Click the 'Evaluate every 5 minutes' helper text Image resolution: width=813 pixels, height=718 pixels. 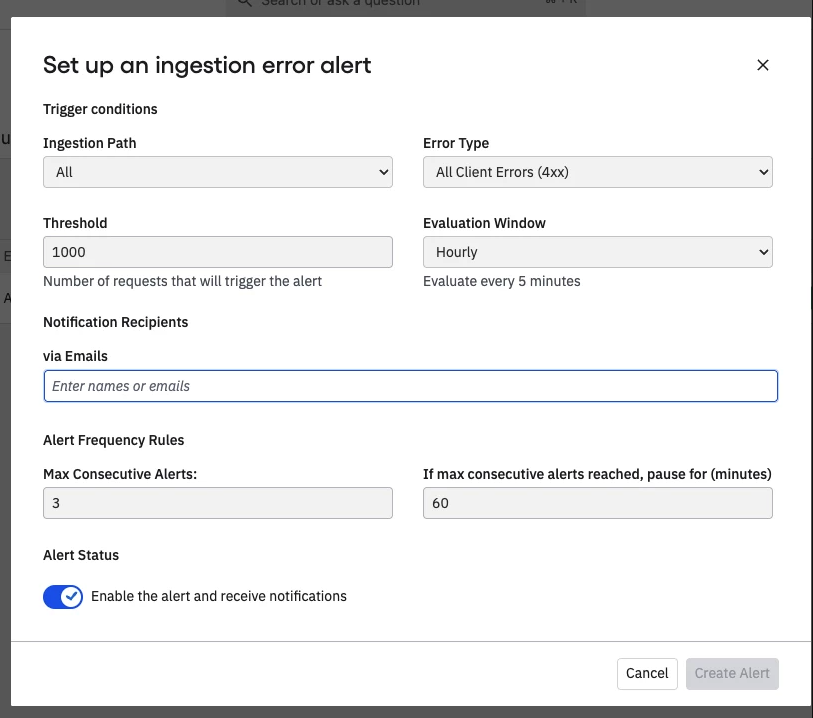click(501, 281)
